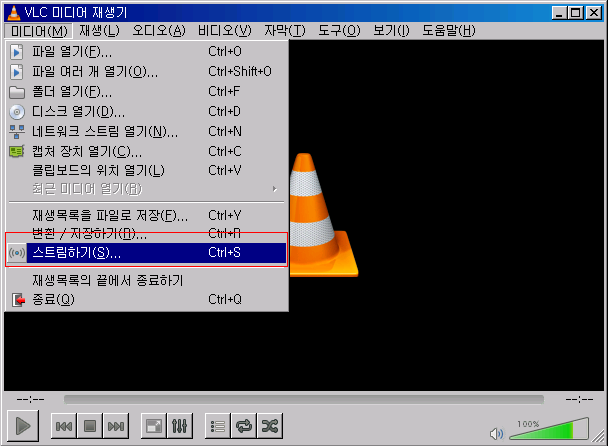Select 스트림하기(S)... menu entry
610x446 pixels.
click(147, 253)
